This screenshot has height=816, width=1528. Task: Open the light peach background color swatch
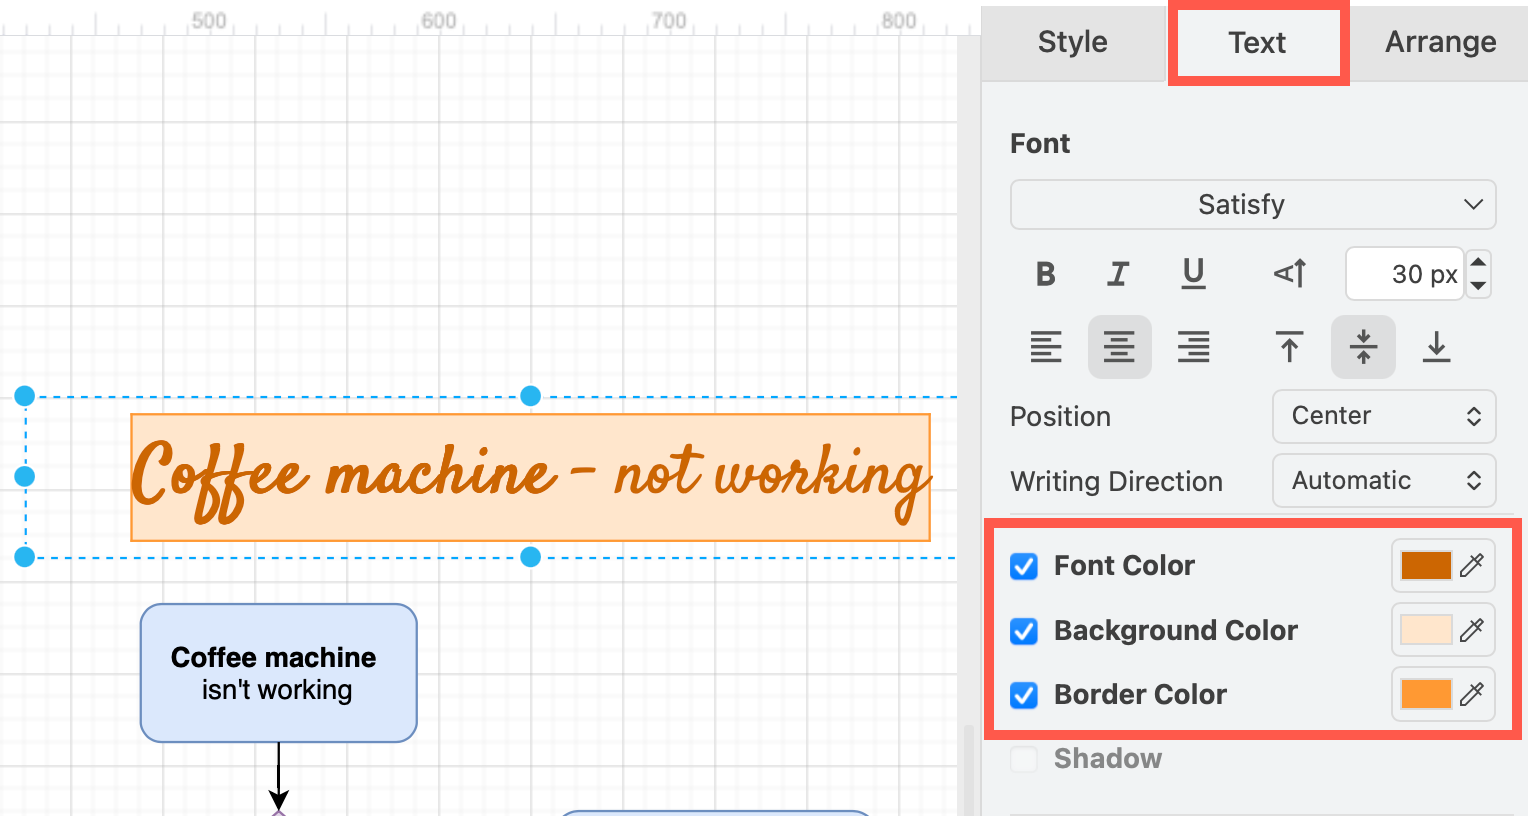1426,630
